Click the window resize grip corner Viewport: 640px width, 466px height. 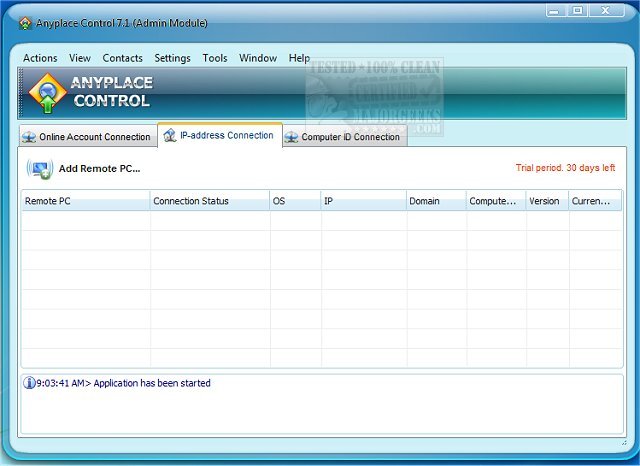[x=624, y=443]
